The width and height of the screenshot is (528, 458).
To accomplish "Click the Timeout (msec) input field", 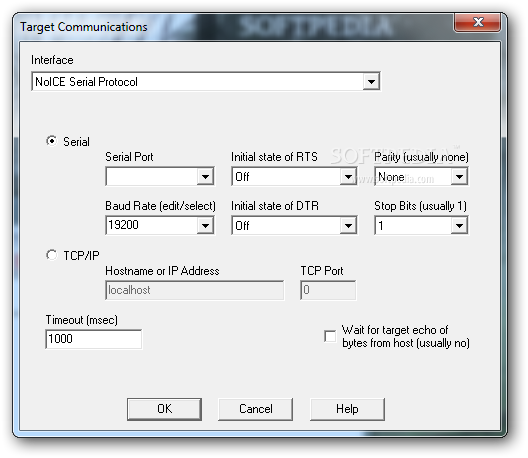I will [x=94, y=339].
